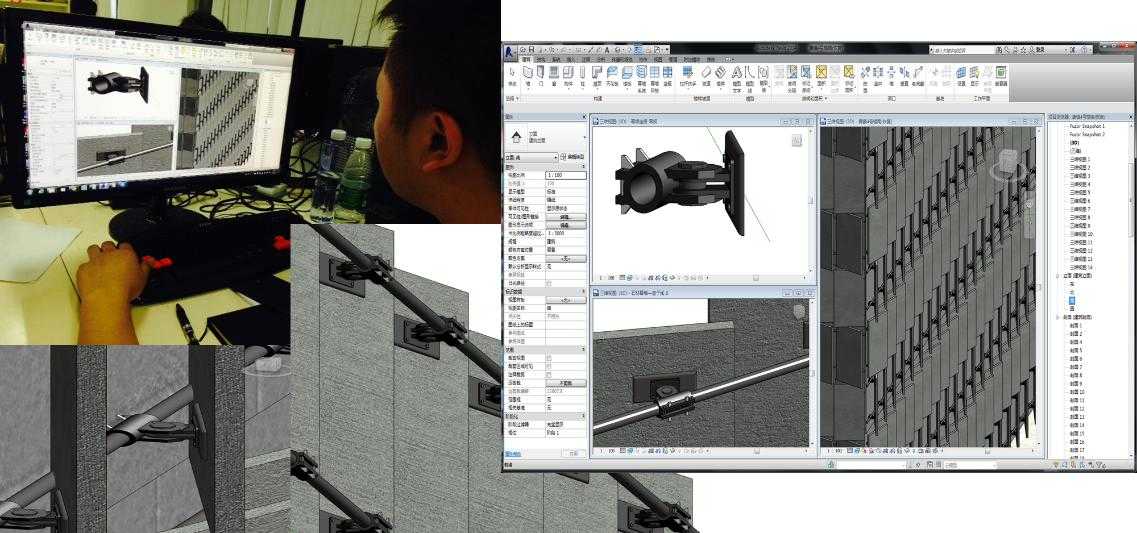The image size is (1137, 533).
Task: Select the Model Line tool
Action: [x=750, y=77]
